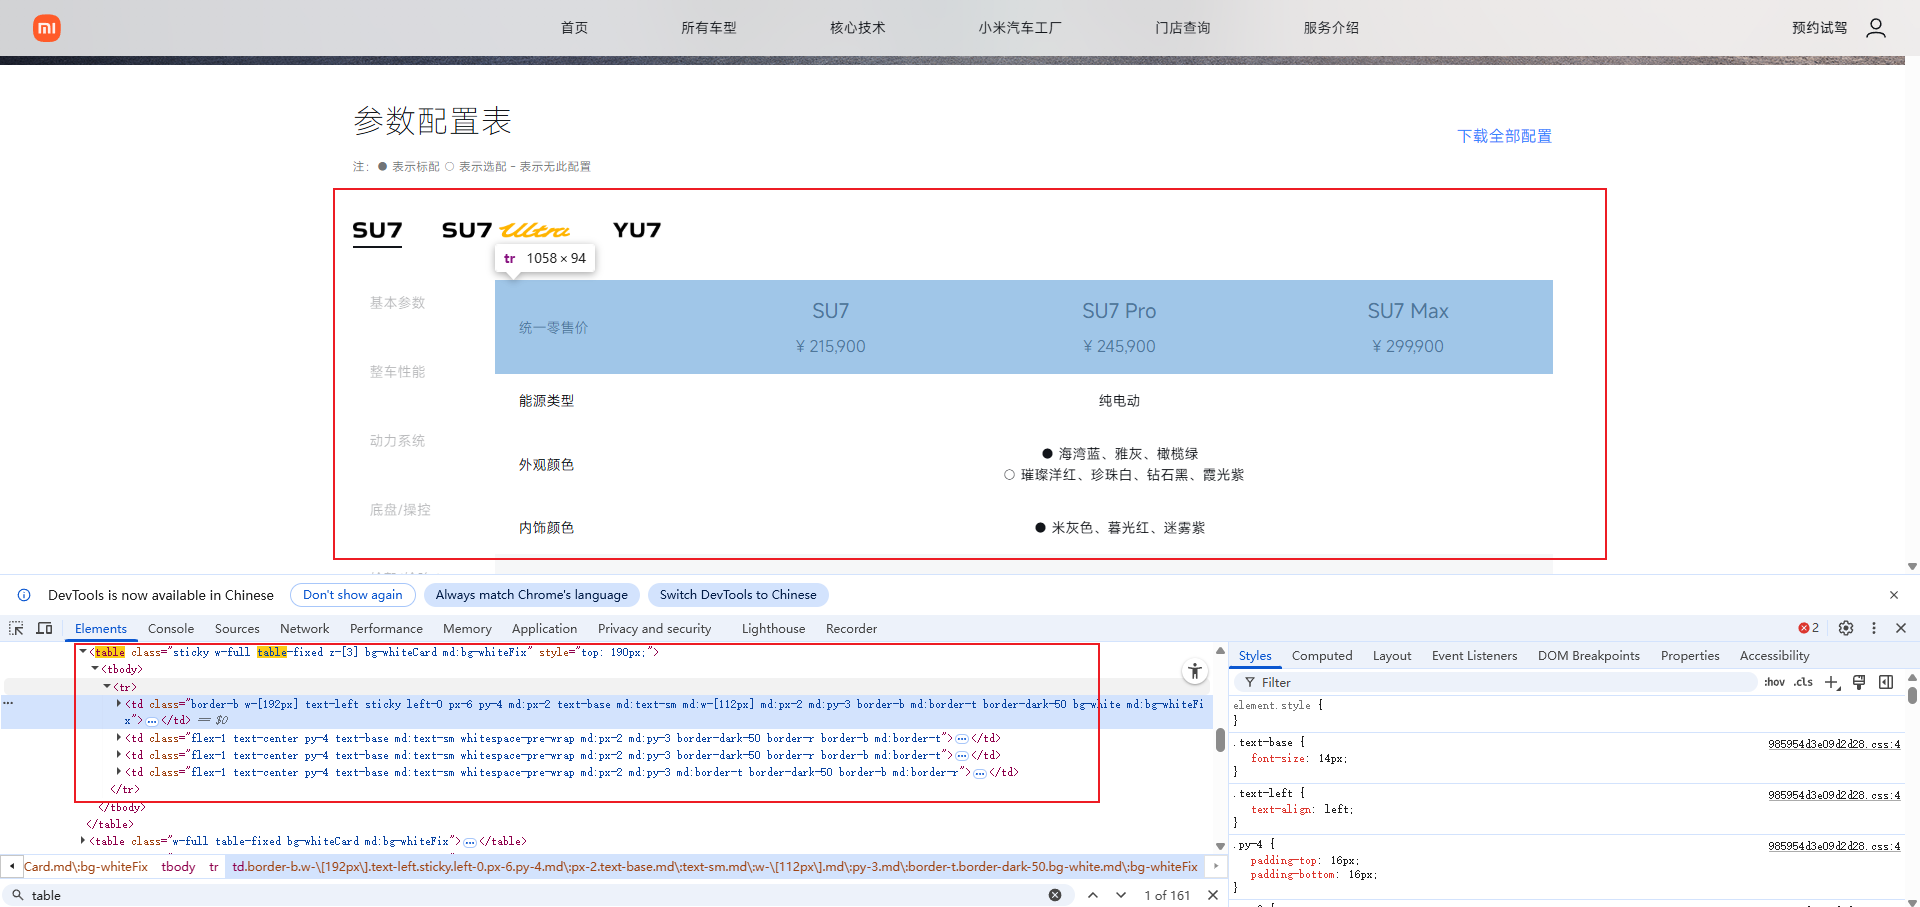Jump to 整车性能 section in sidebar

[x=397, y=372]
